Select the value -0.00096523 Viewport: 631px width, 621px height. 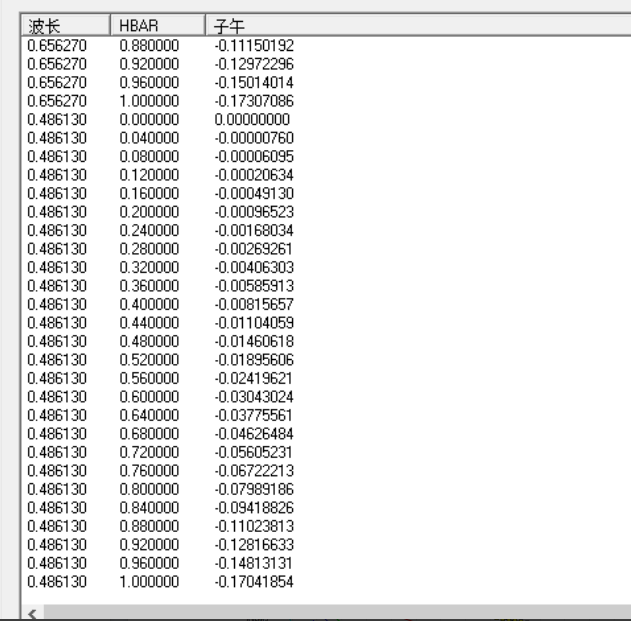click(254, 212)
